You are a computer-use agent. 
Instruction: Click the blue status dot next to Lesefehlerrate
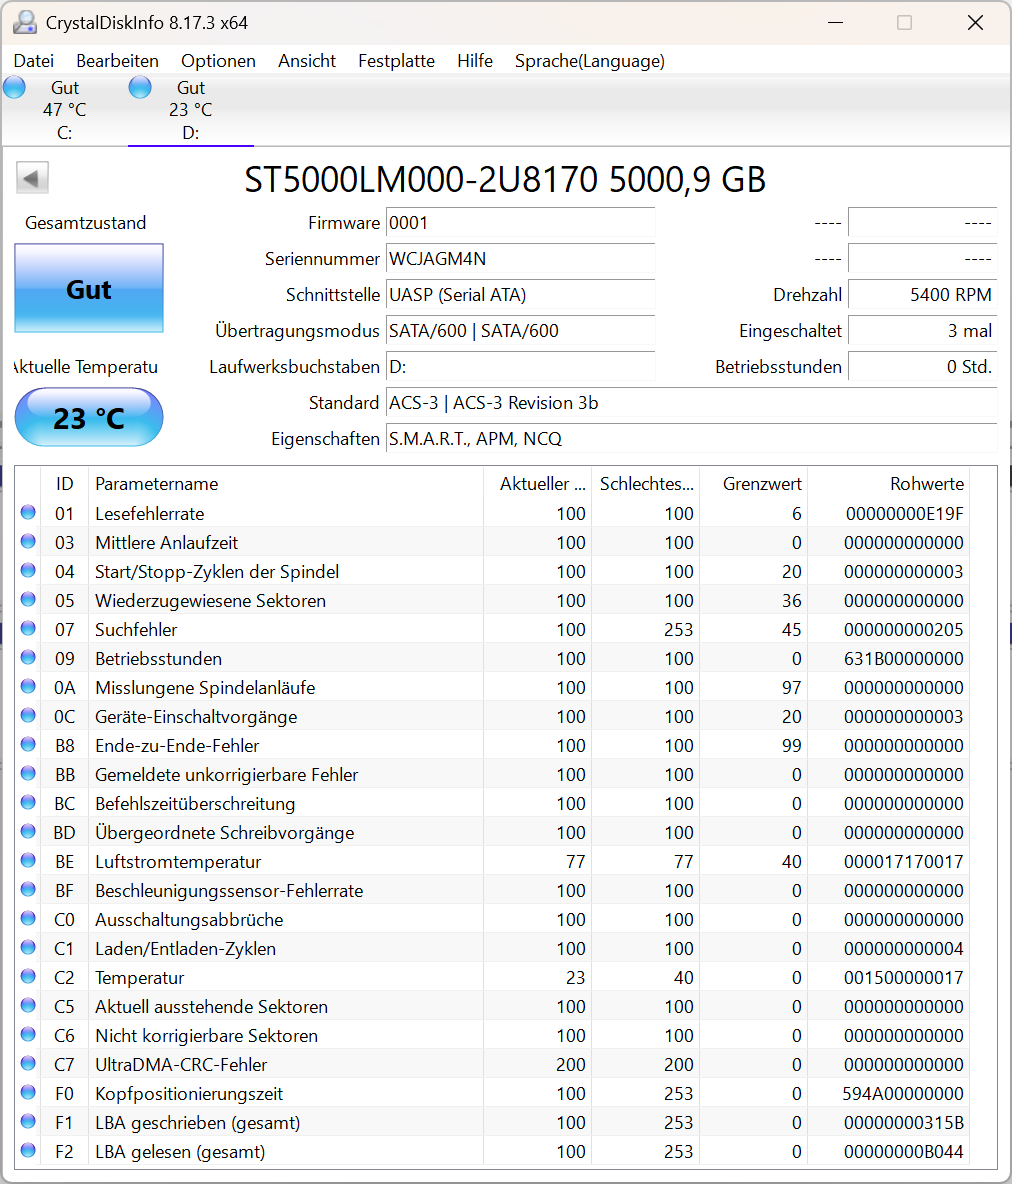tap(28, 513)
